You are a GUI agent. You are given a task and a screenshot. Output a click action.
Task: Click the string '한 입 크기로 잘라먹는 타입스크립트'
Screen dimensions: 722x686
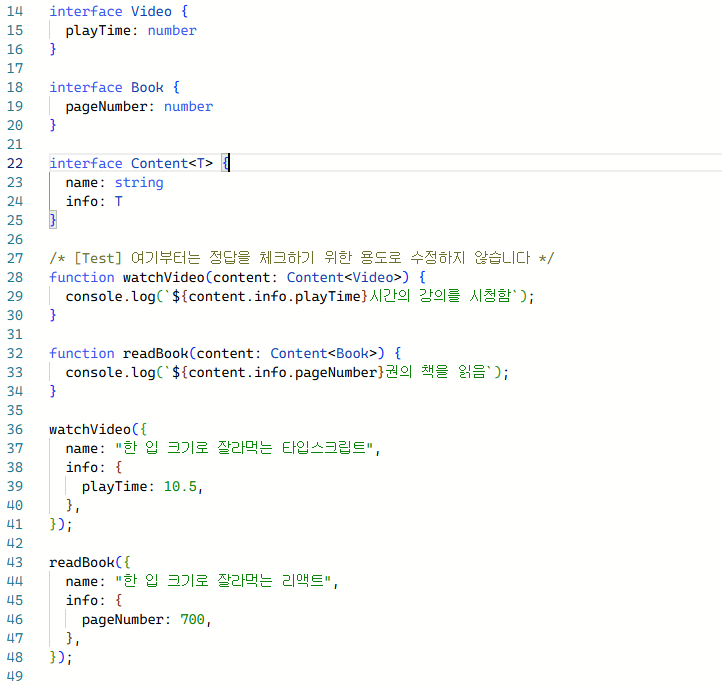pyautogui.click(x=245, y=448)
